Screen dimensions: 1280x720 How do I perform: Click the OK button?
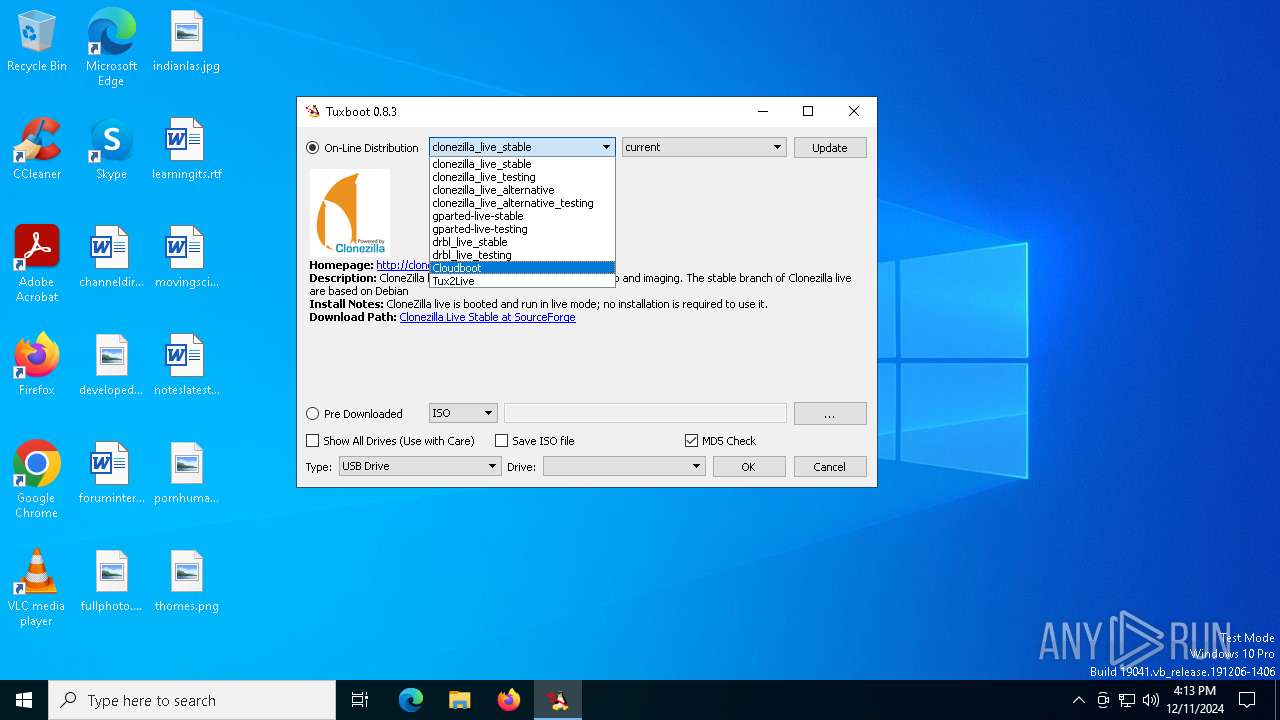click(x=748, y=467)
